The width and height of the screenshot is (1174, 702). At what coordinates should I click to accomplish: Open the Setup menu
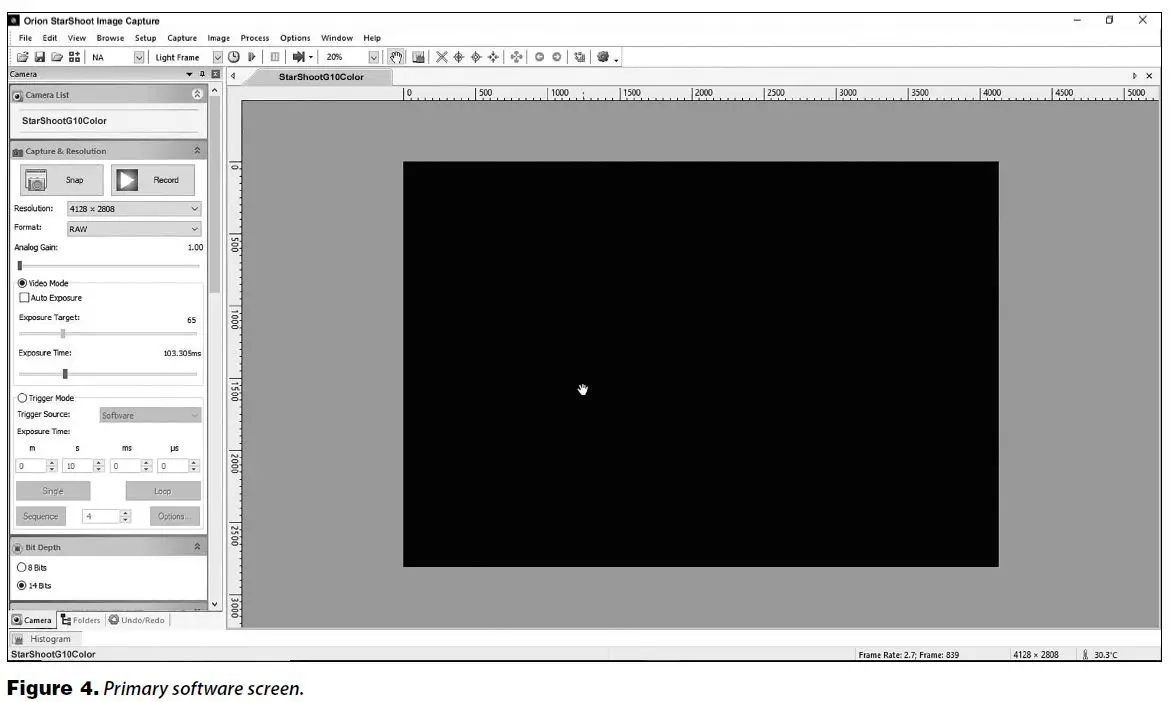coord(145,38)
